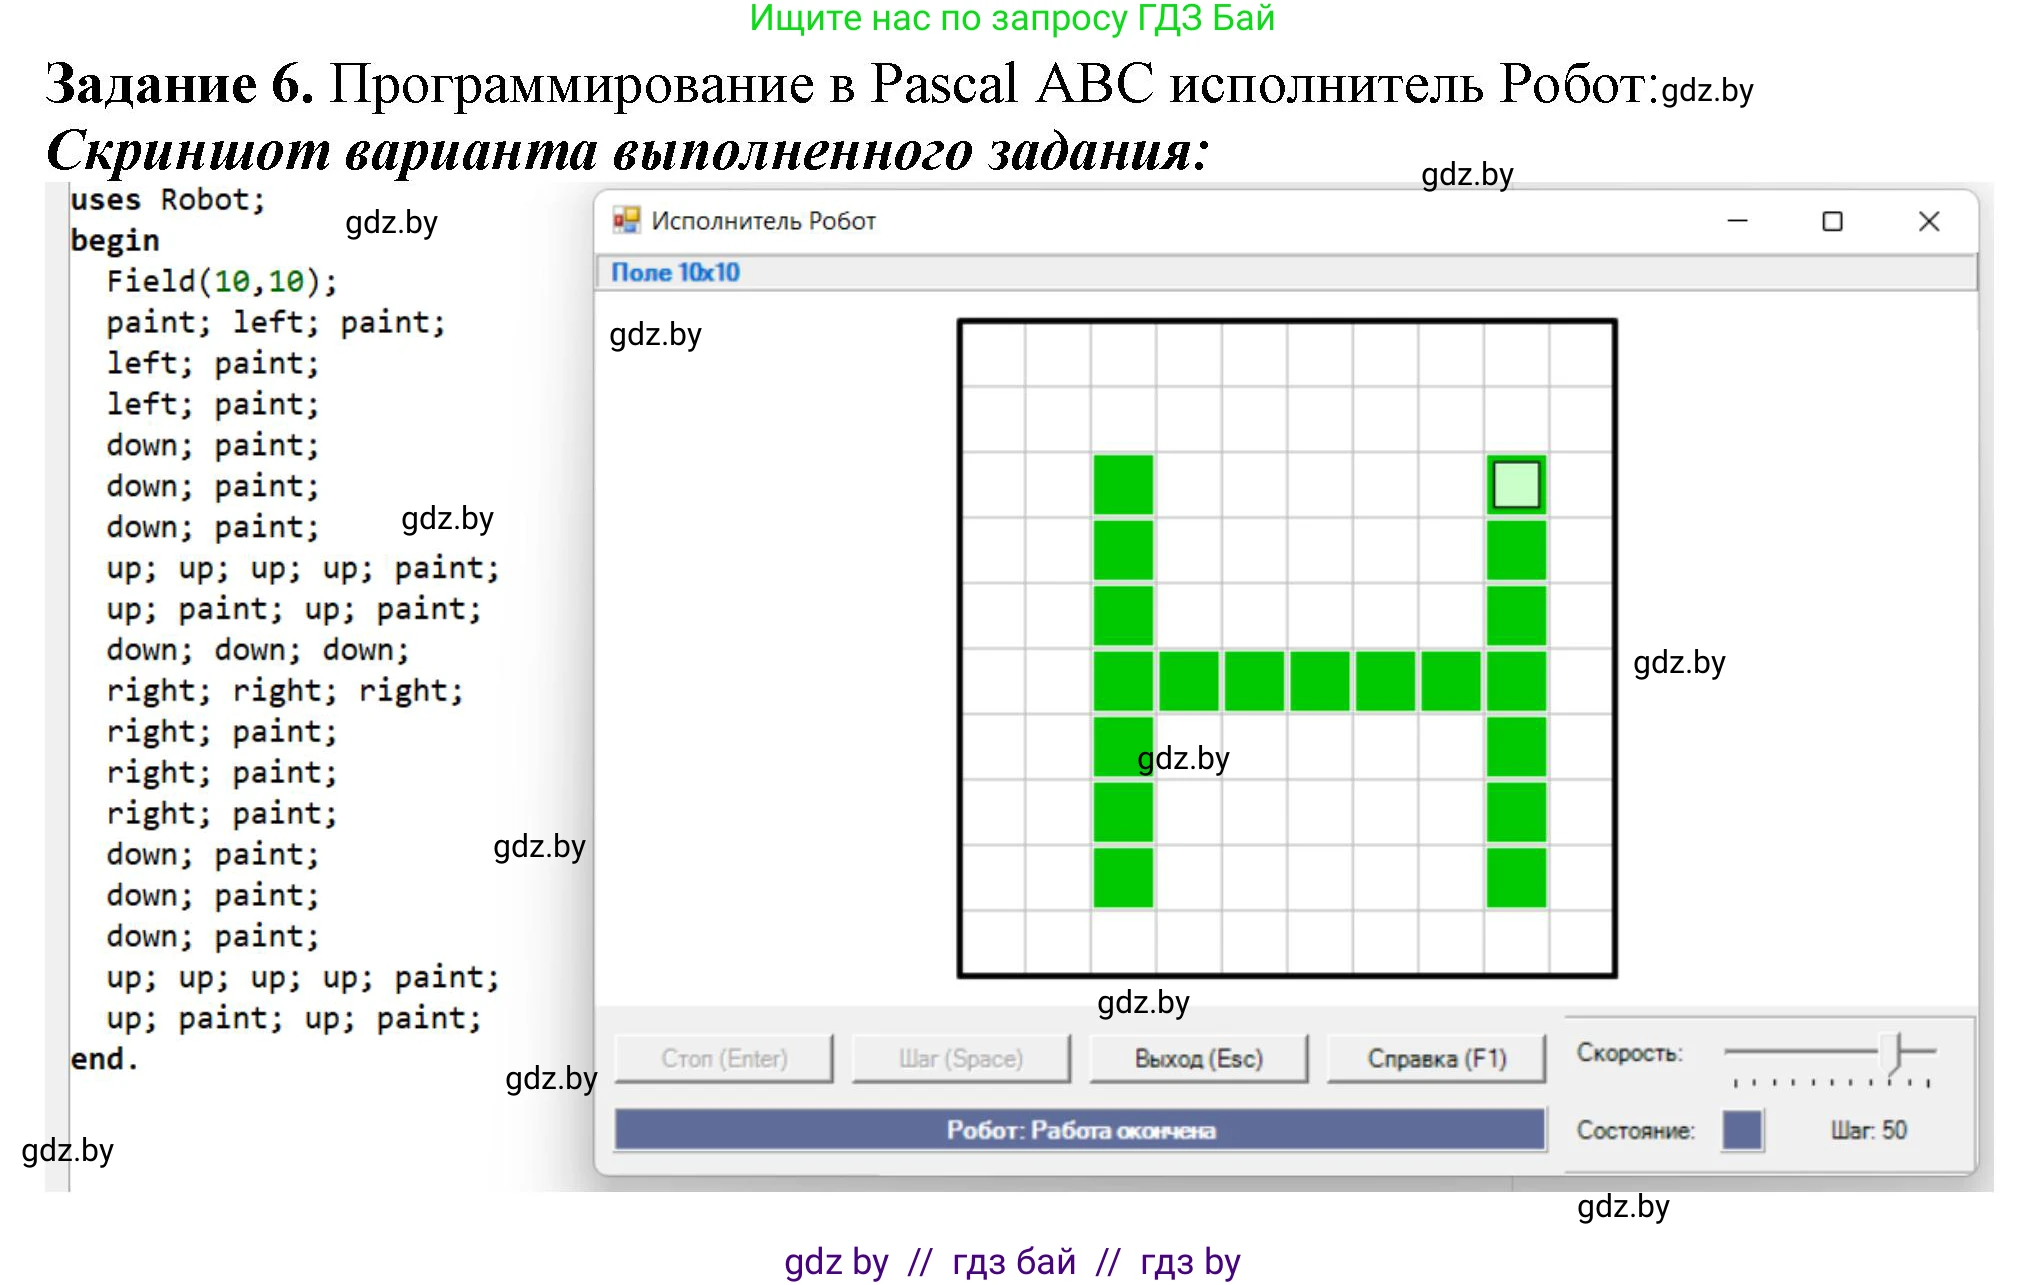
Task: Click the Скорость label text
Action: point(1629,1053)
